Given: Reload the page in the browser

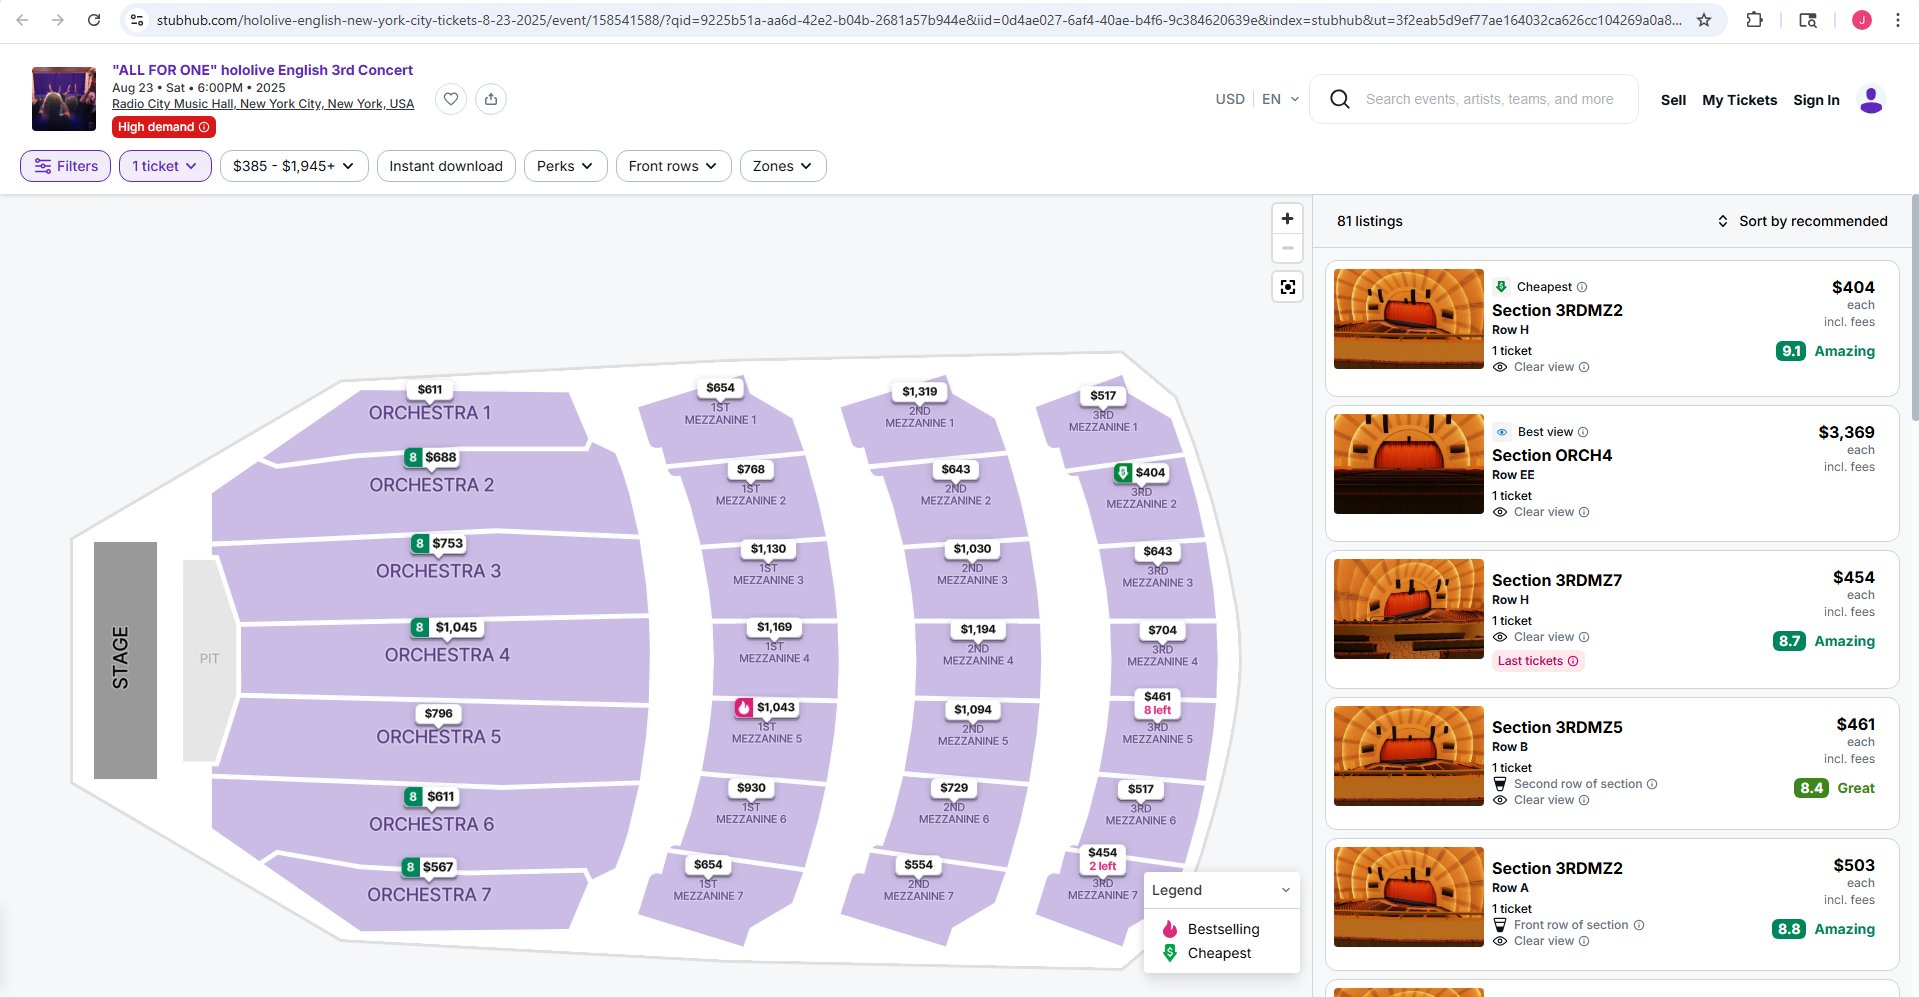Looking at the screenshot, I should [93, 20].
